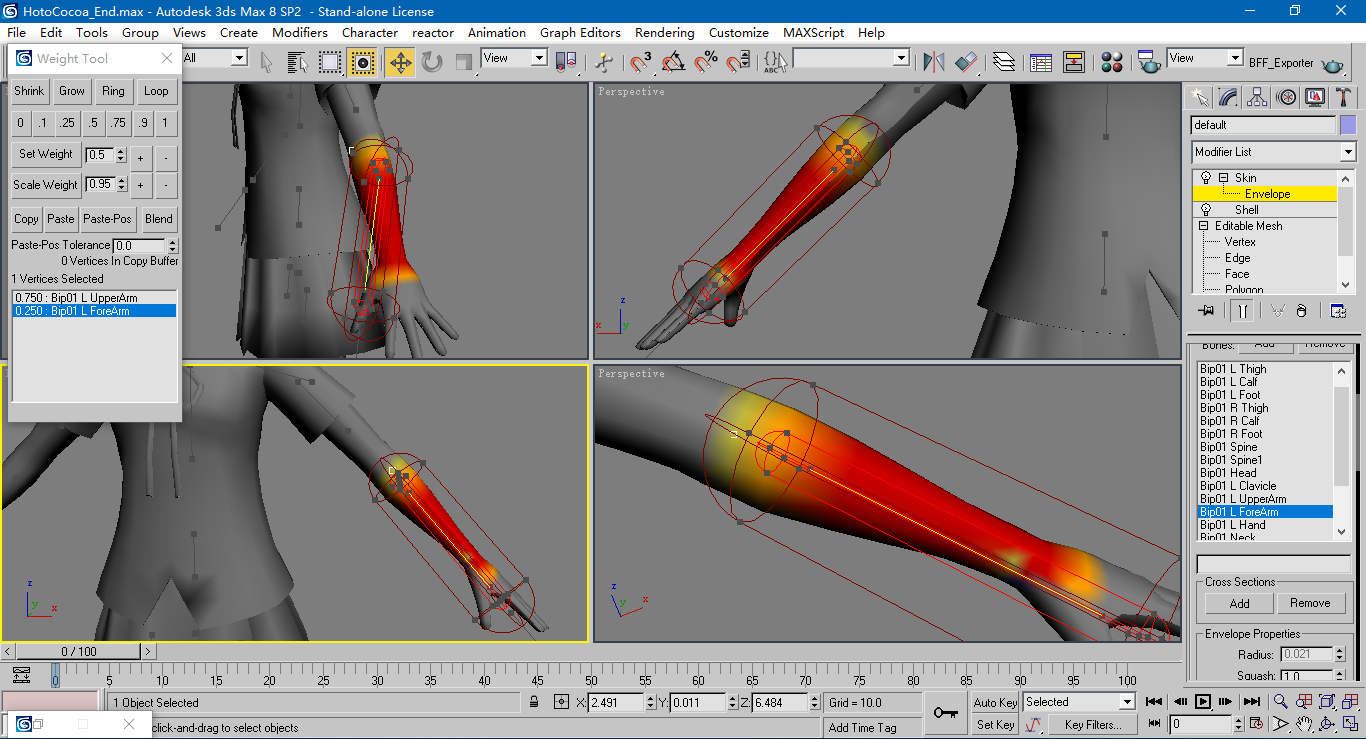This screenshot has height=739, width=1366.
Task: Collapse the Editable Mesh tree node
Action: point(1204,226)
